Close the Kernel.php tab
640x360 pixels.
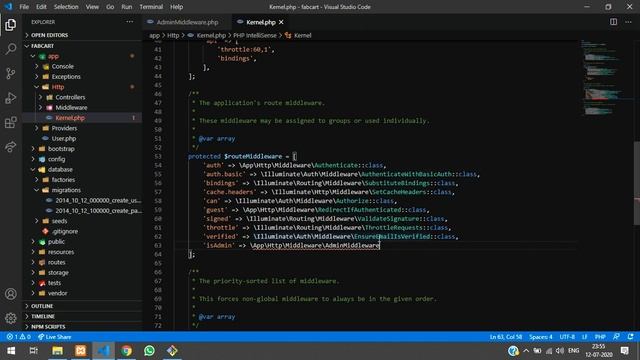[281, 22]
